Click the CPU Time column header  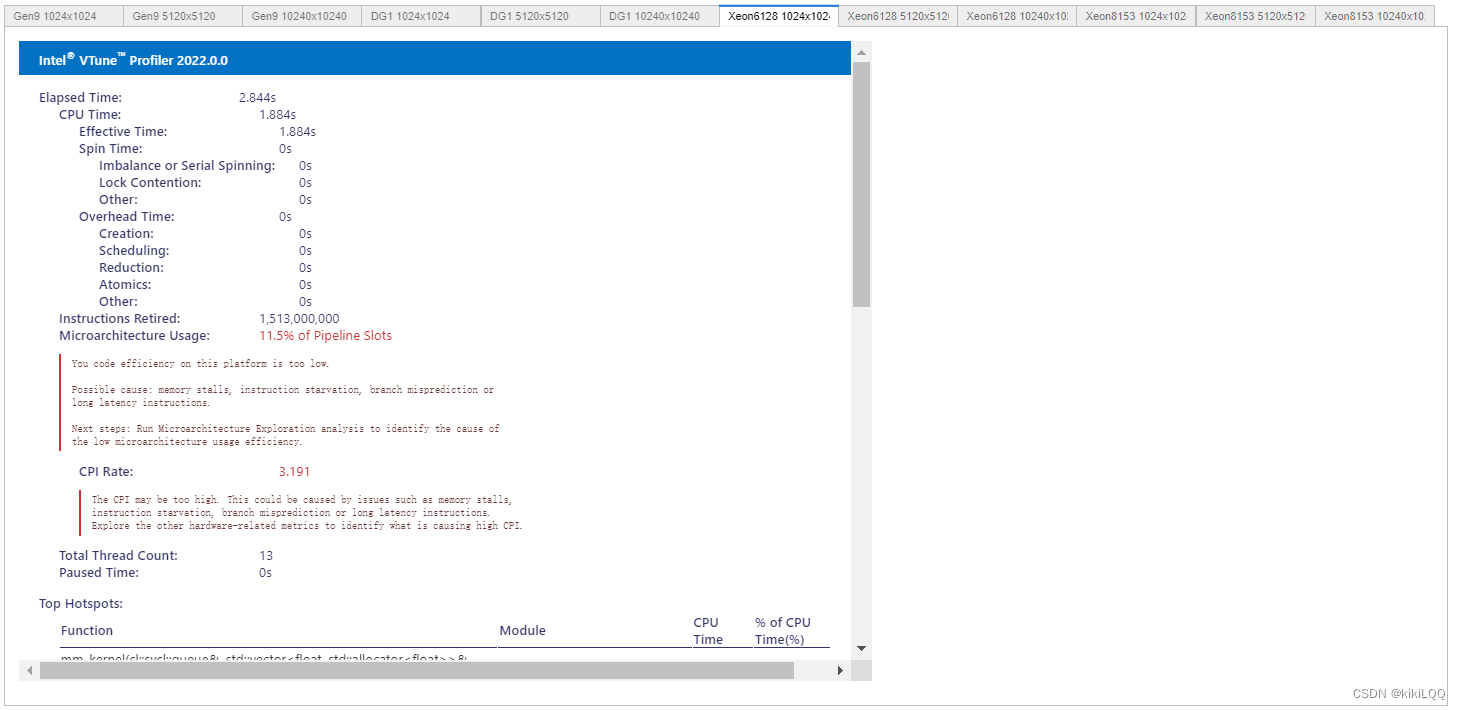(x=708, y=631)
